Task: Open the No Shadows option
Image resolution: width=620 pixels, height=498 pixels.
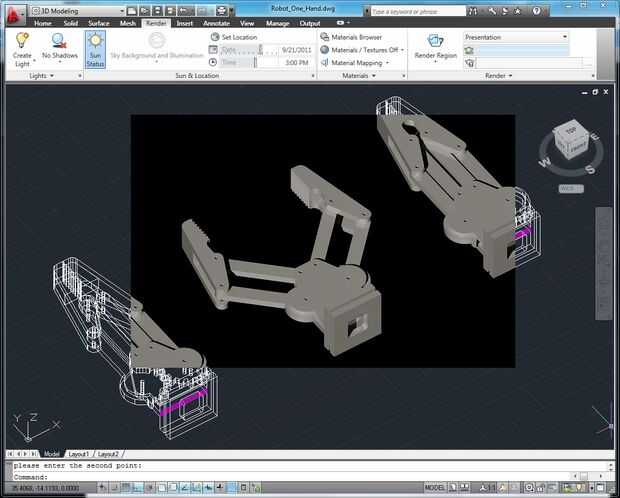Action: [60, 49]
